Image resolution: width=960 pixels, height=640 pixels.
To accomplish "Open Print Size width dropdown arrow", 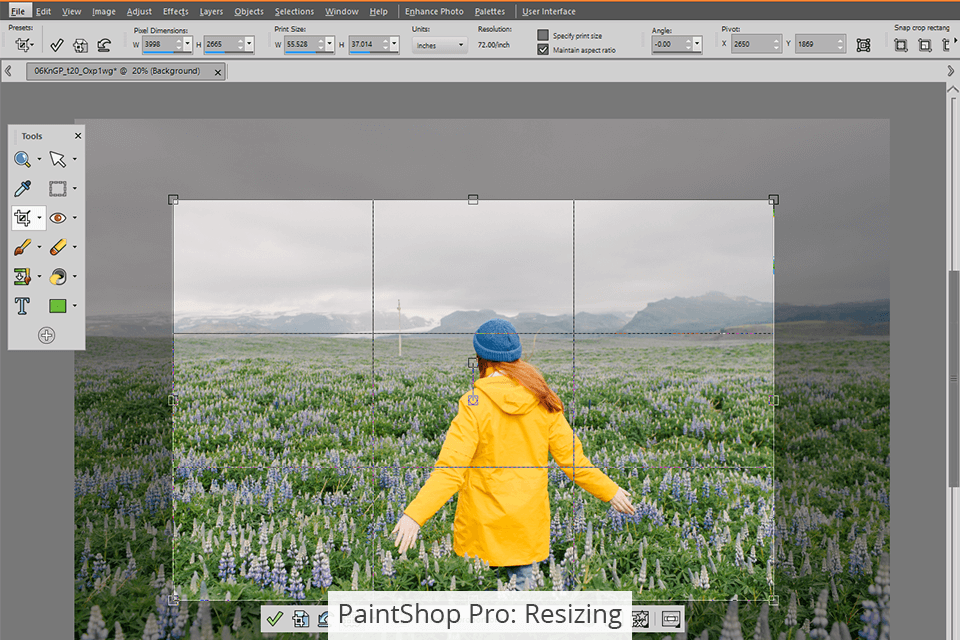I will tap(329, 44).
